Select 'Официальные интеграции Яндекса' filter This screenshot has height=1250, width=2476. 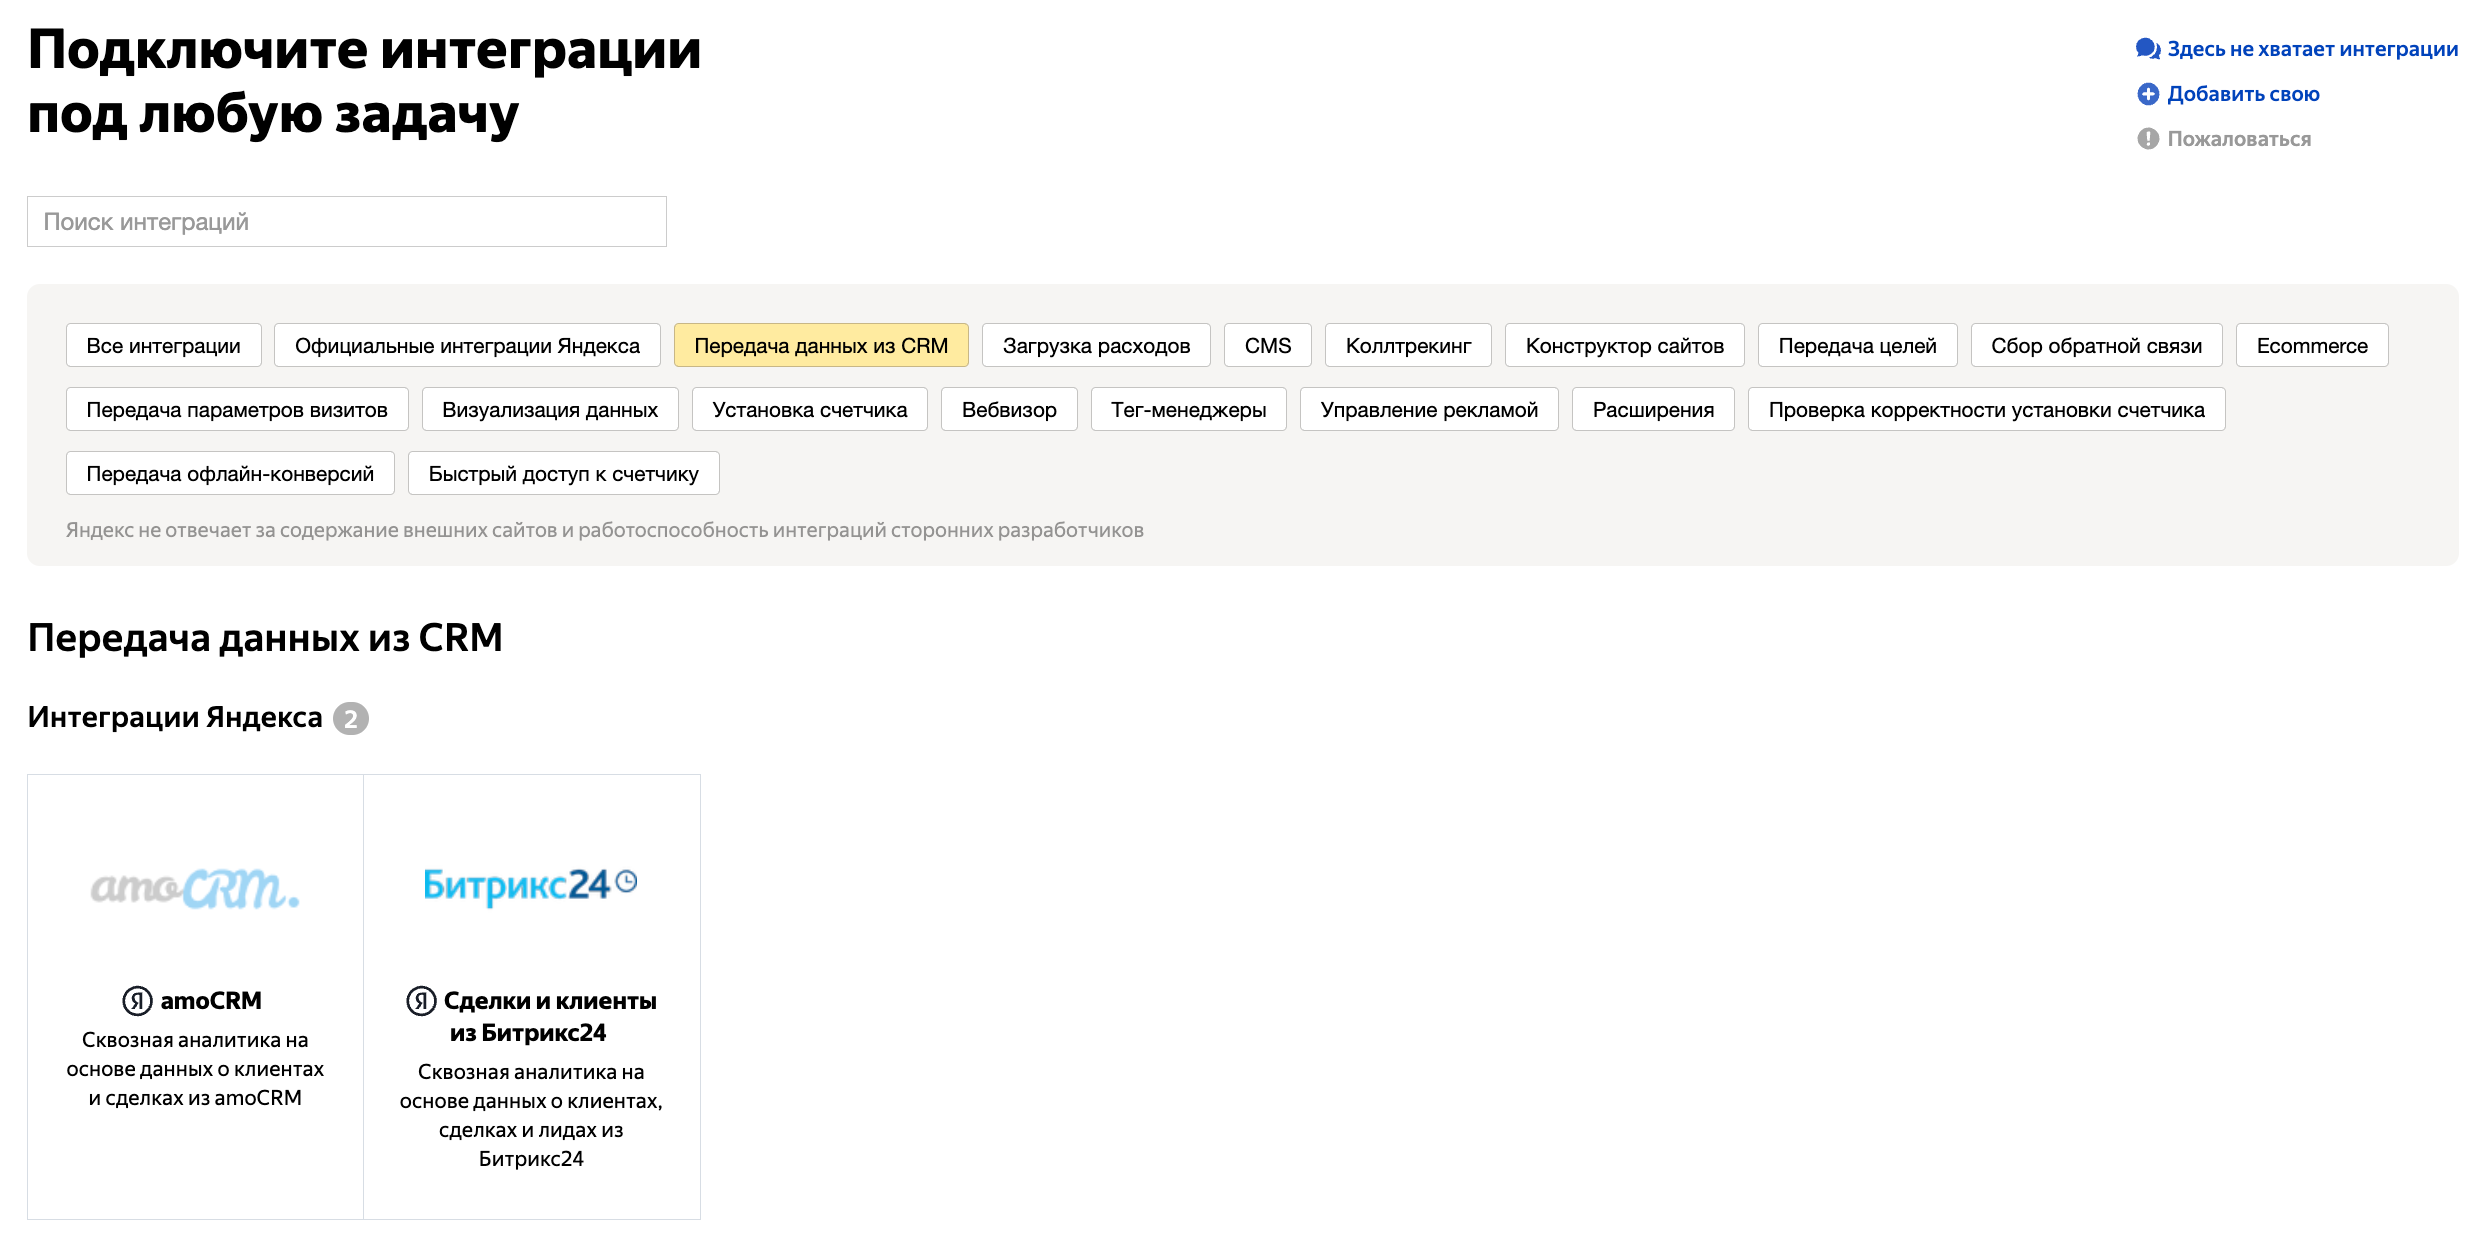(x=467, y=345)
